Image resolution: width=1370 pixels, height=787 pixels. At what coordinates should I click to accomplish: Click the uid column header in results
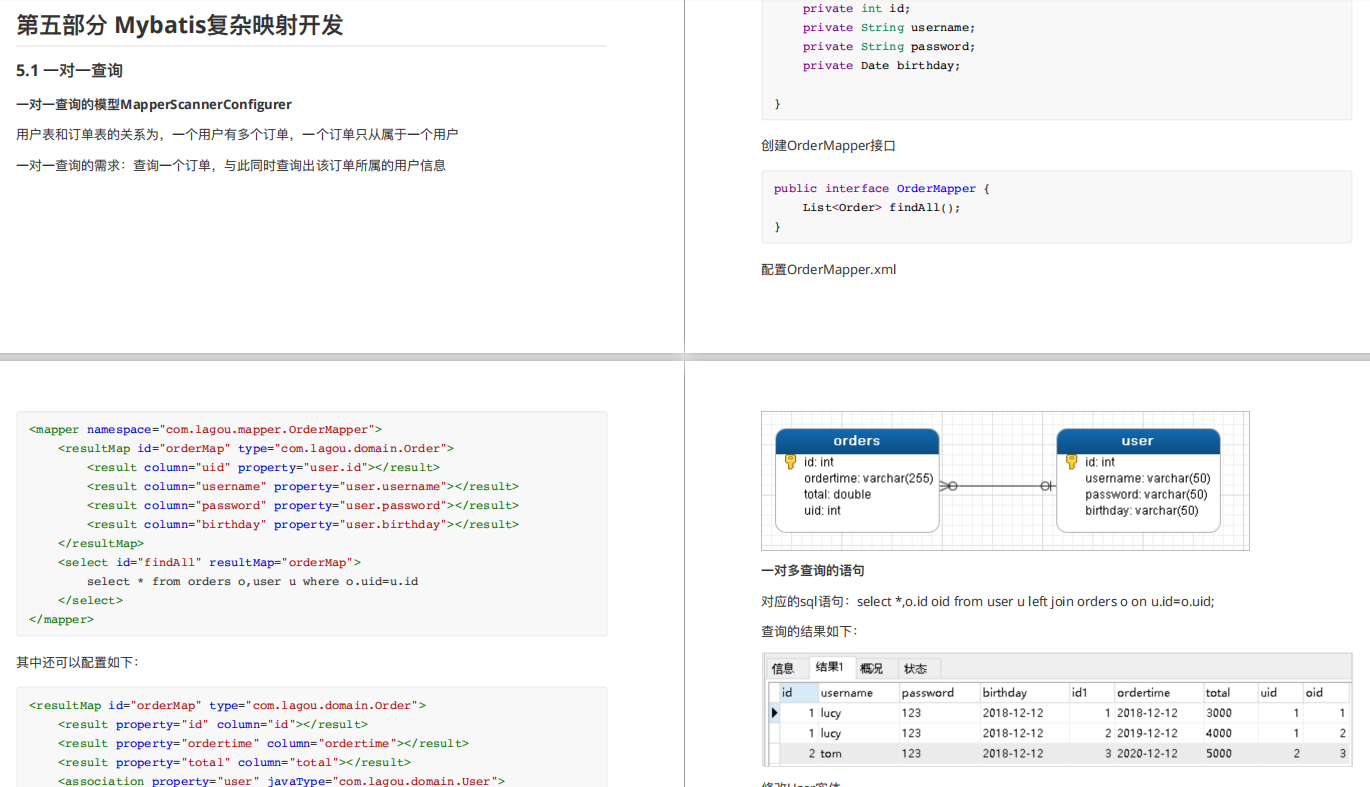(1281, 692)
